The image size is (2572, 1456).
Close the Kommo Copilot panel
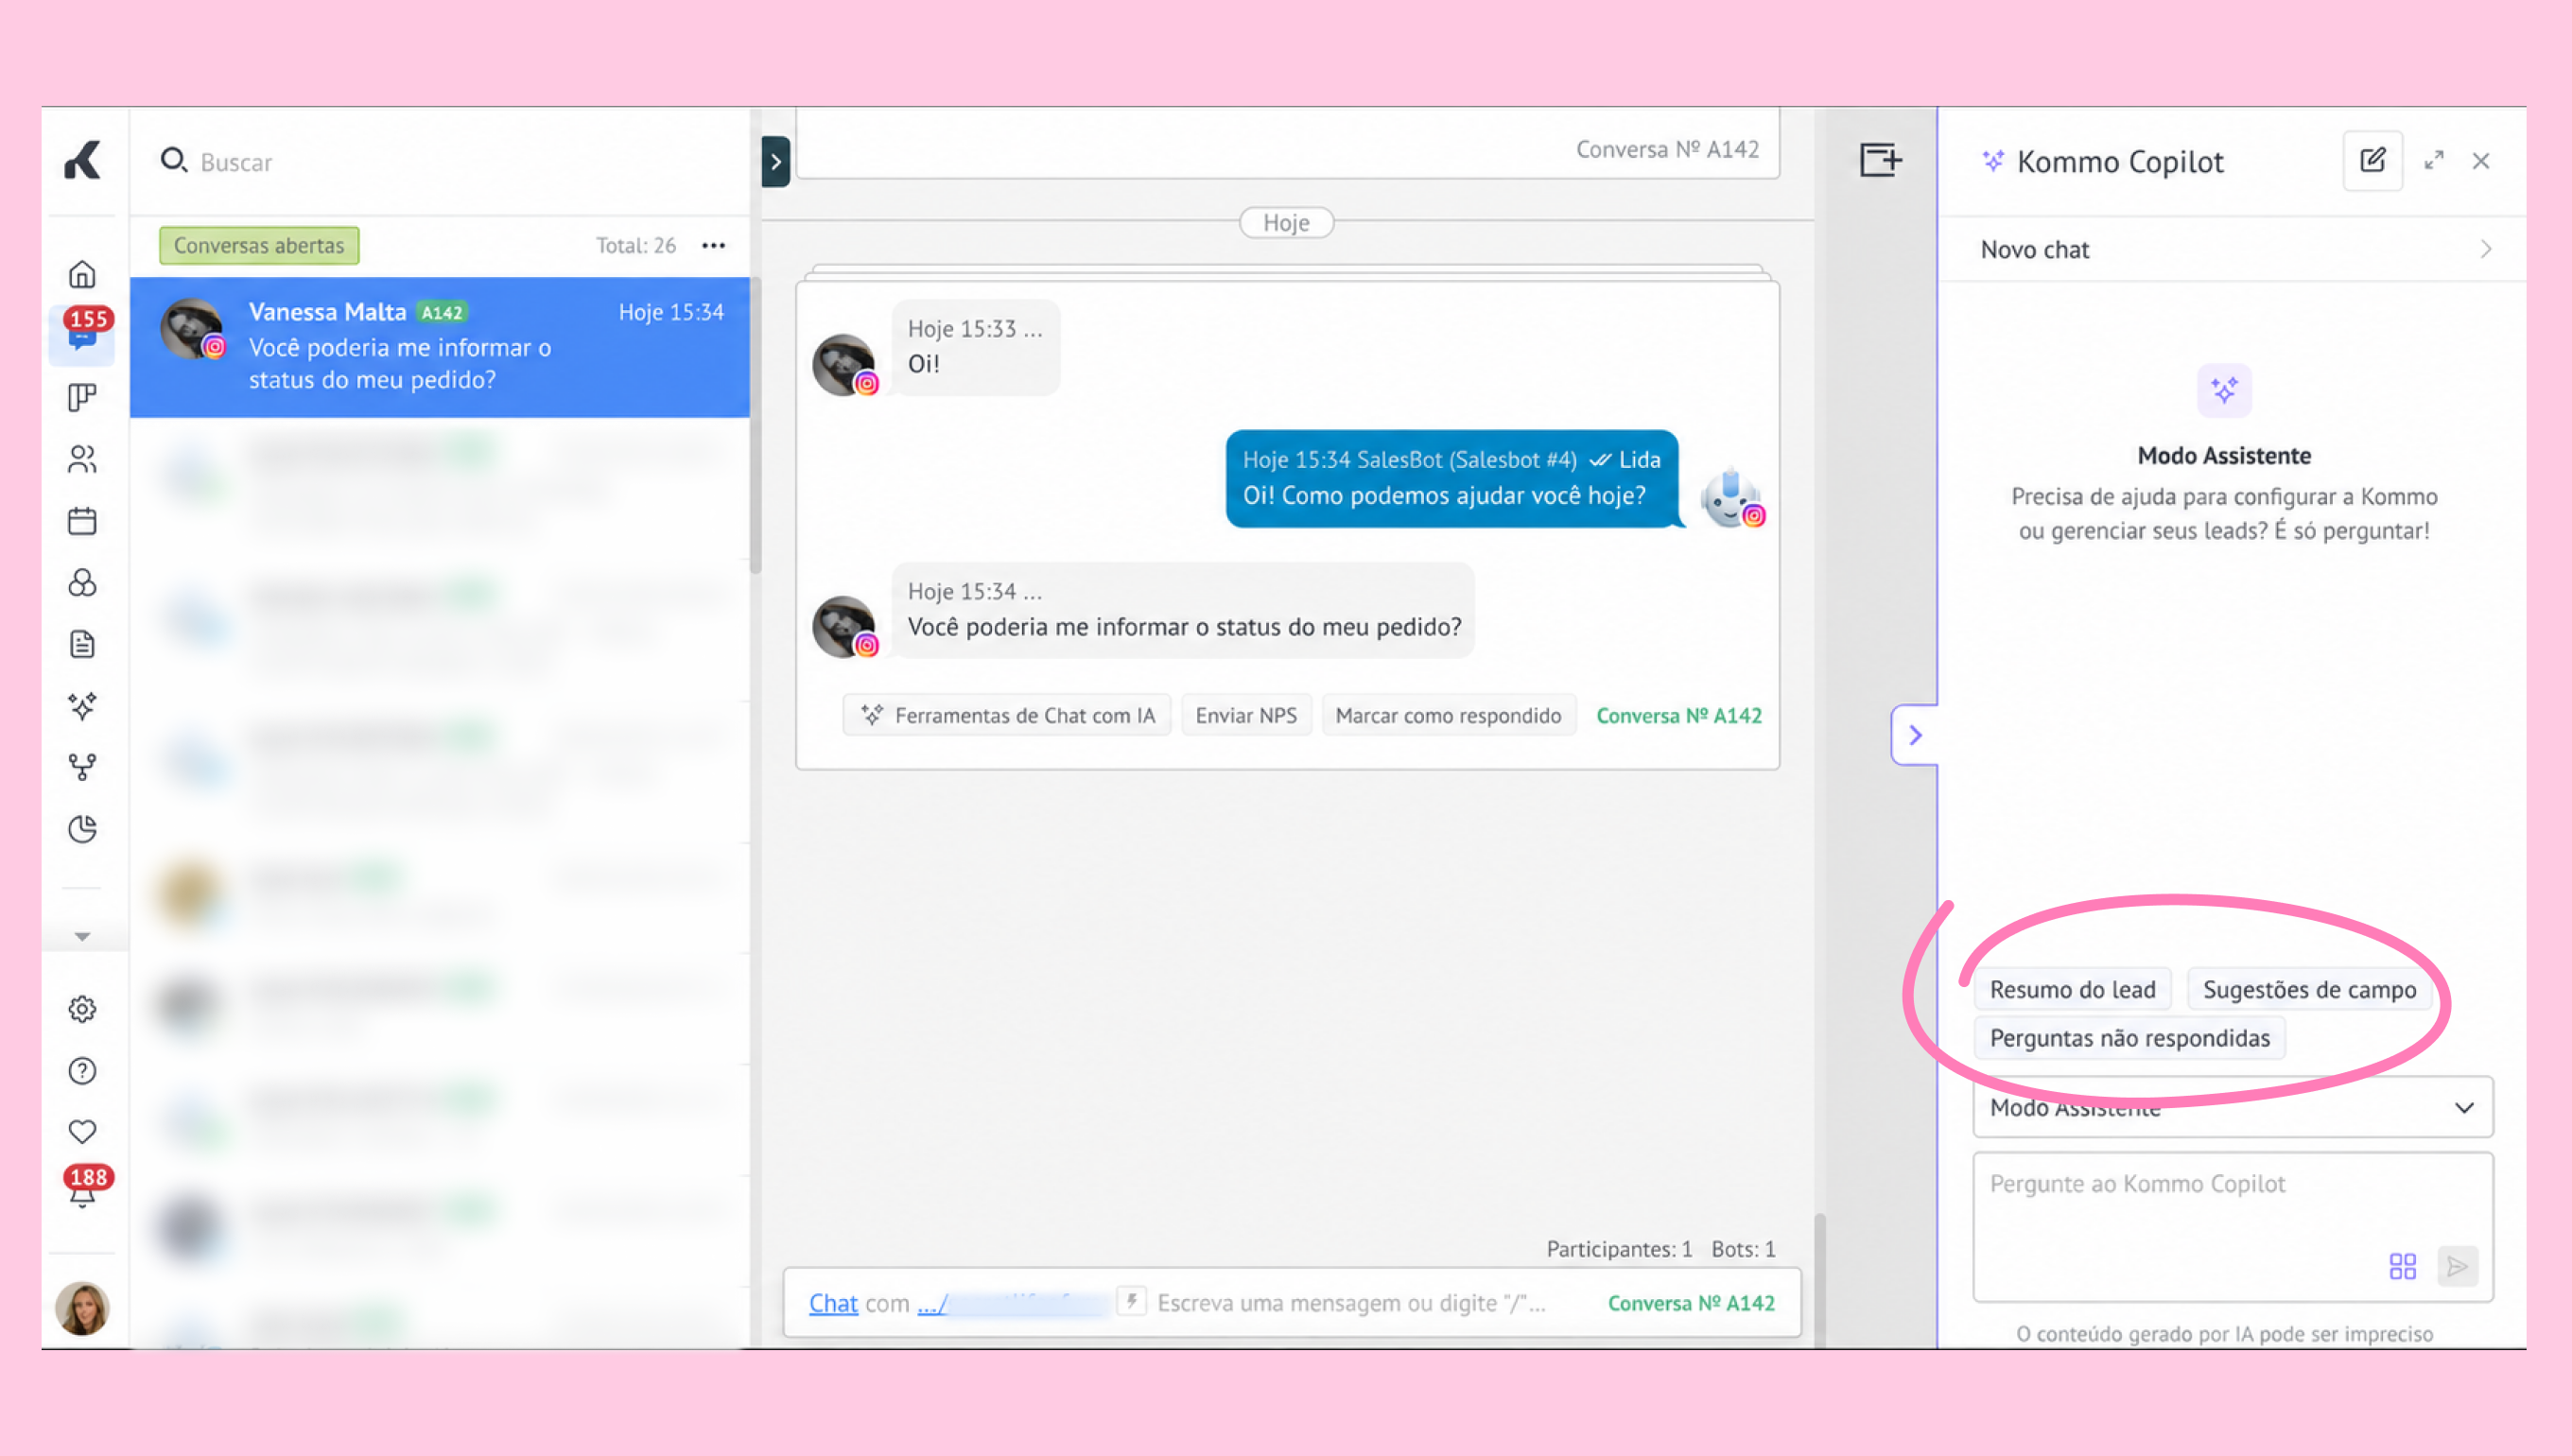pos(2481,160)
